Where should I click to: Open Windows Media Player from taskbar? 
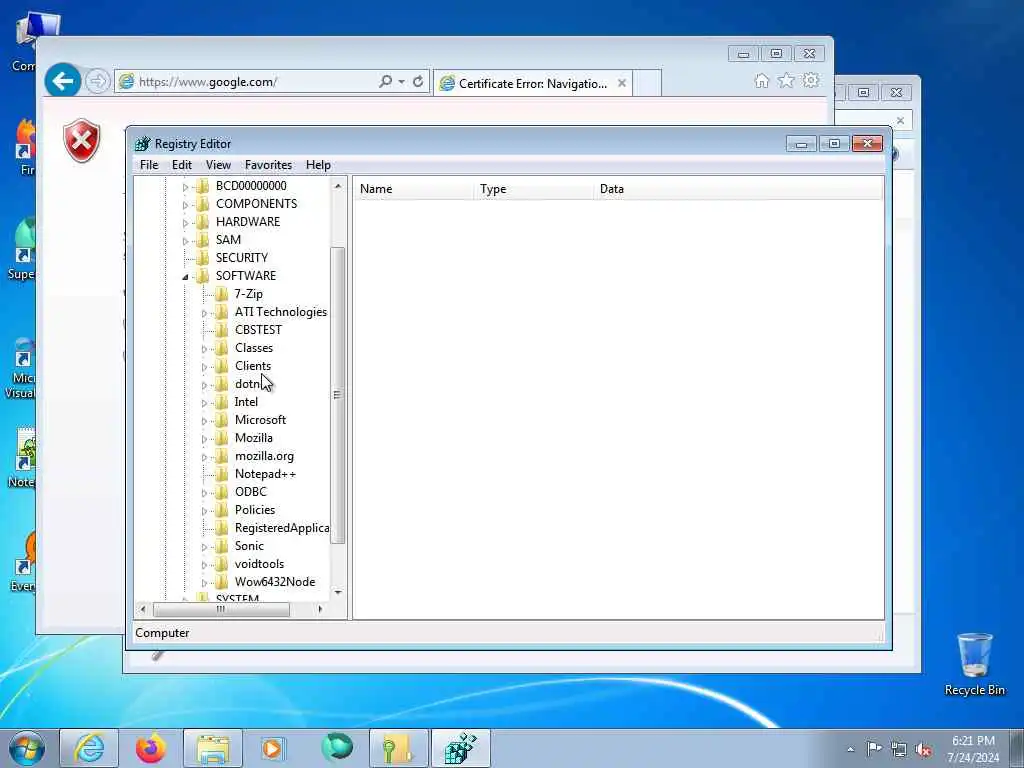tap(273, 748)
